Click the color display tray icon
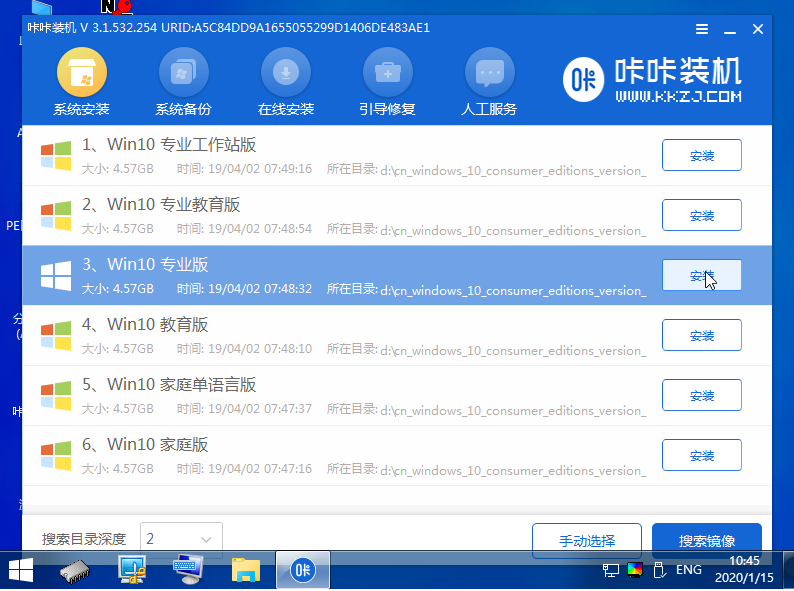This screenshot has width=794, height=591. pyautogui.click(x=634, y=570)
